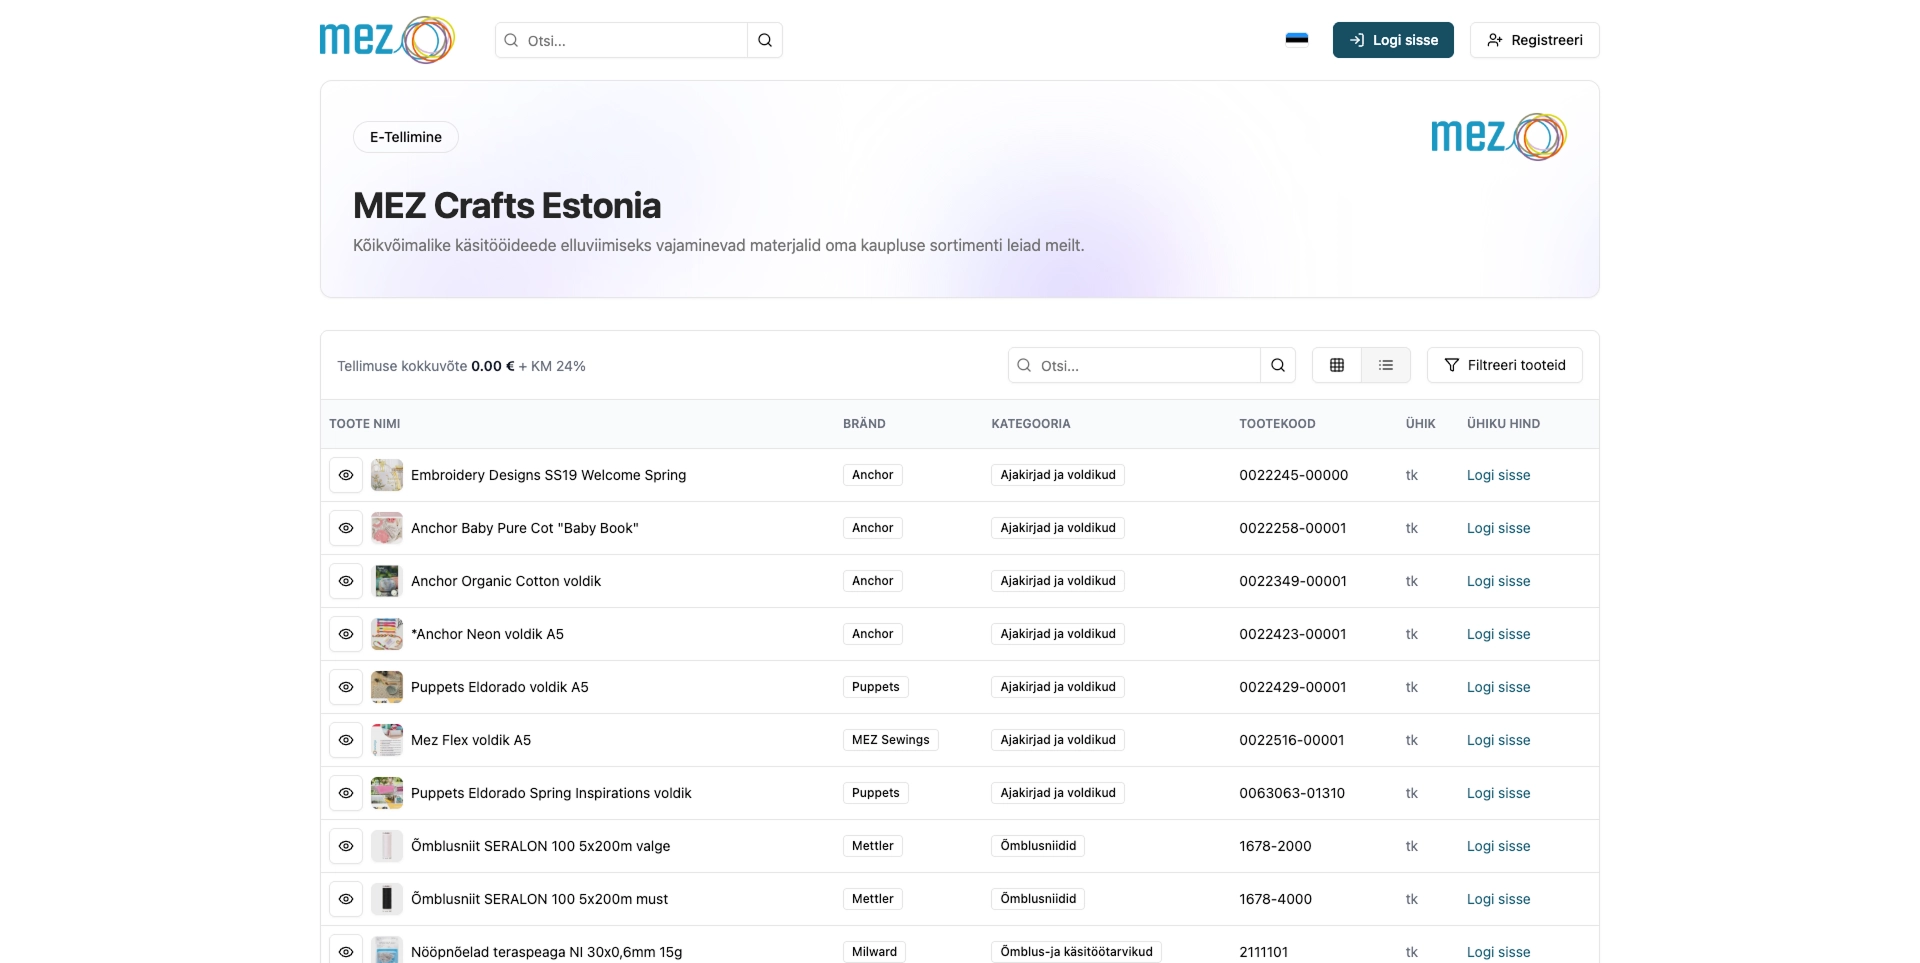Click Ajakirjad ja voldikud tag on Mez Flex row
Viewport: 1920px width, 963px height.
click(x=1058, y=740)
